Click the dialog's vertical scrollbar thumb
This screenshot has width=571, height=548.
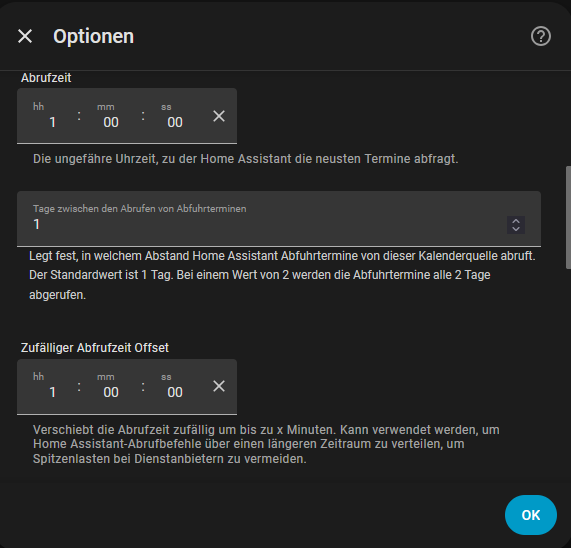[568, 217]
